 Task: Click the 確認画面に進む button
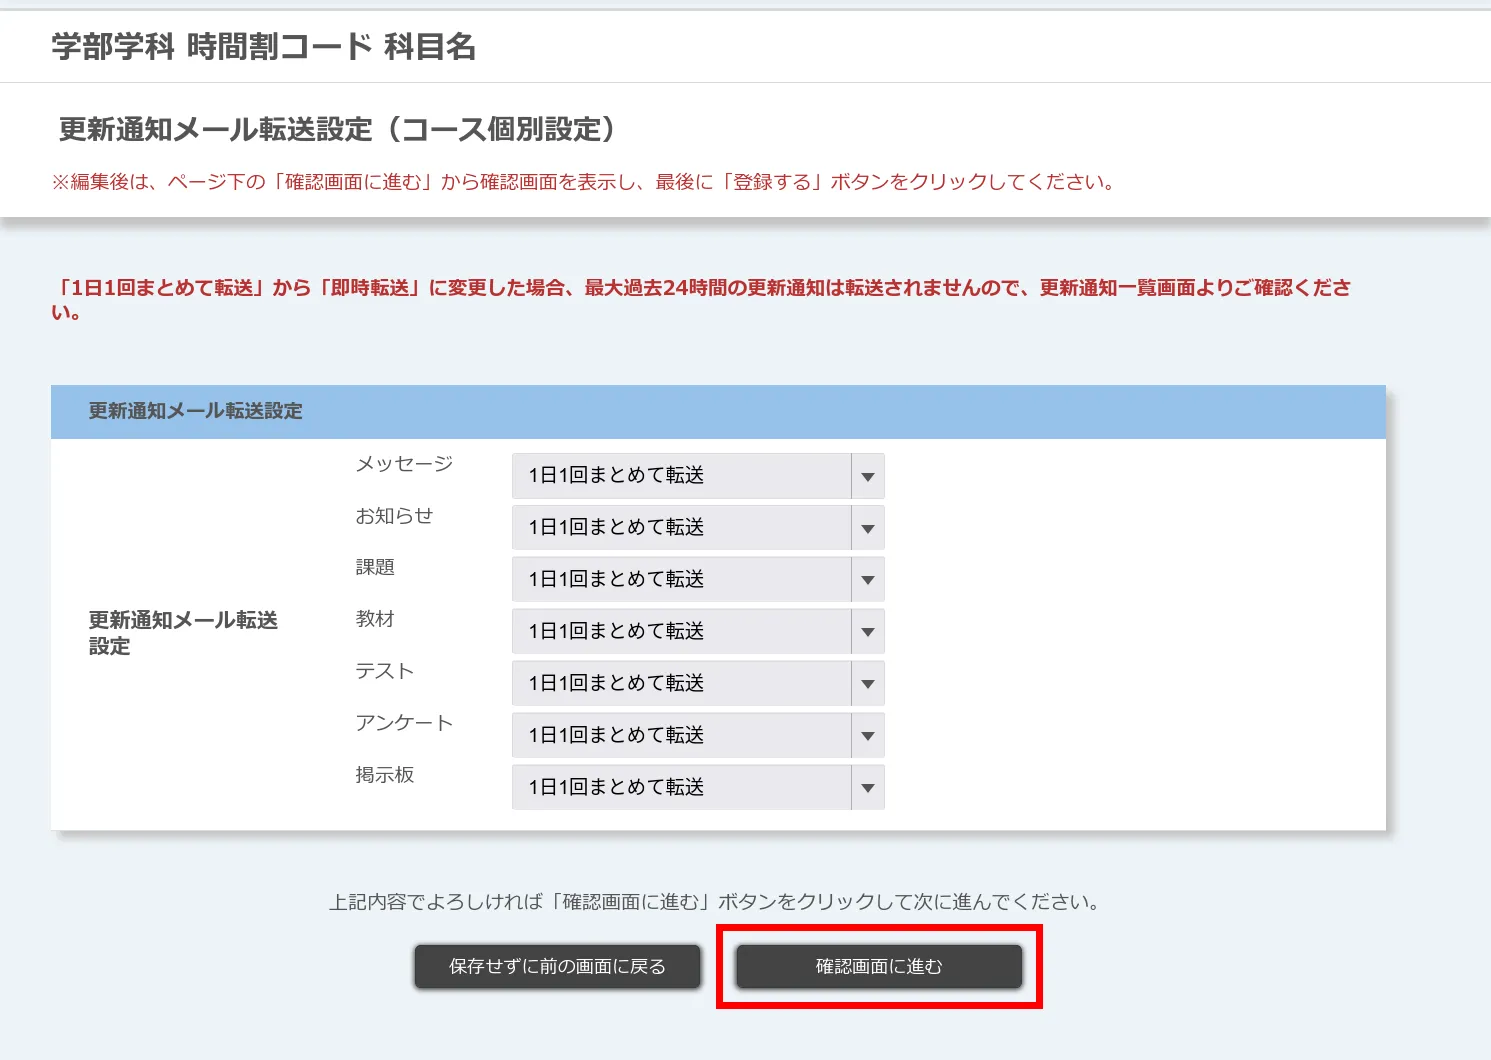click(879, 966)
